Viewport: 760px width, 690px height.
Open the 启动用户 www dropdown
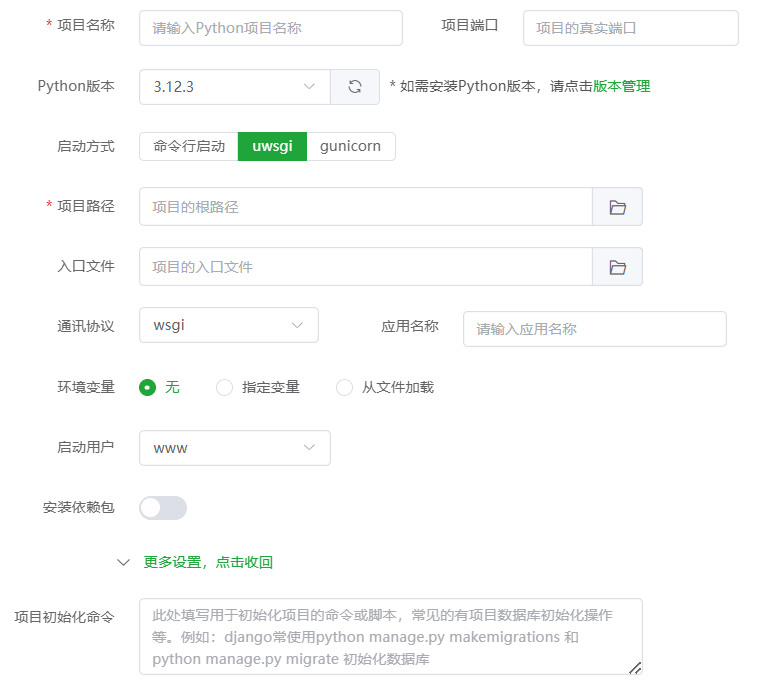(x=235, y=448)
